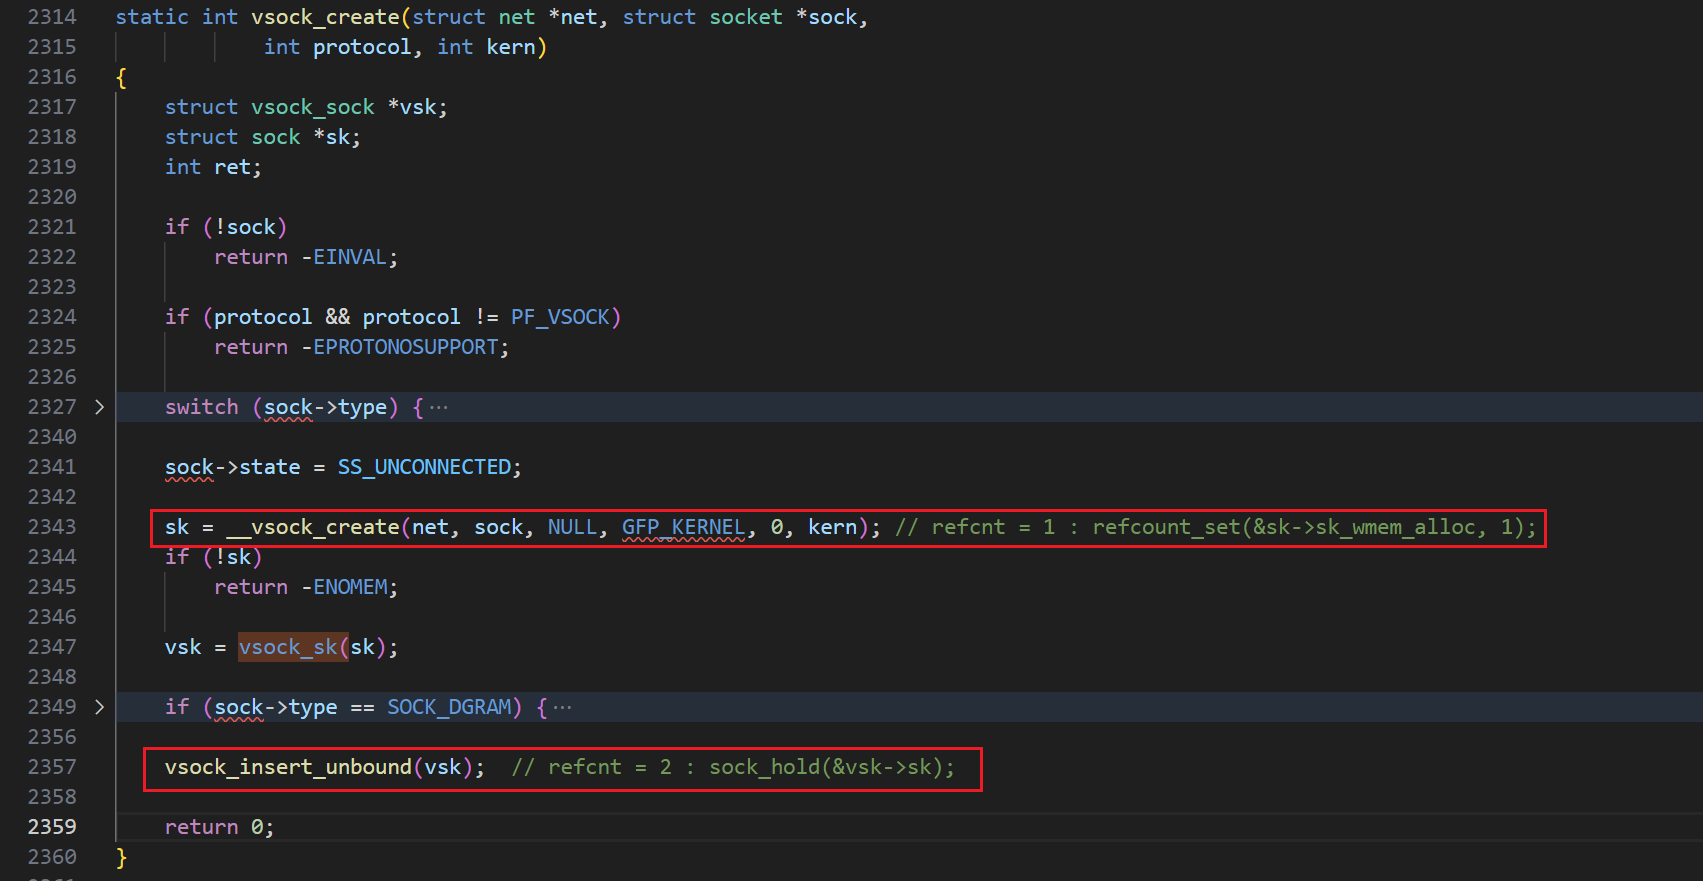Image resolution: width=1703 pixels, height=881 pixels.
Task: Click line number 2357 in the gutter
Action: coord(52,767)
